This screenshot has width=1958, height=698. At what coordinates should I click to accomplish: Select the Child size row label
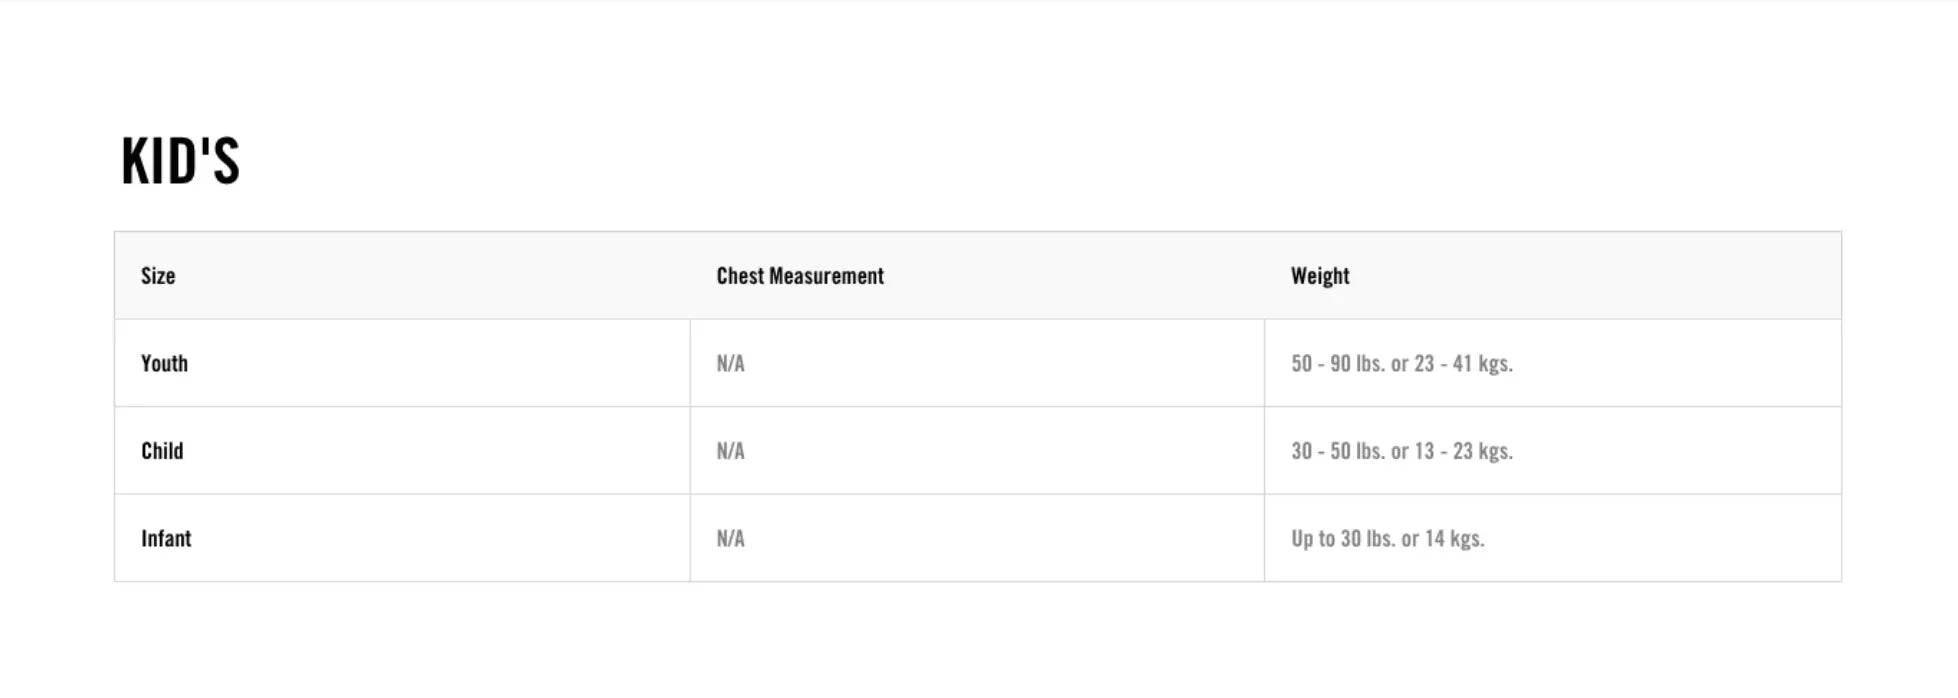(162, 451)
